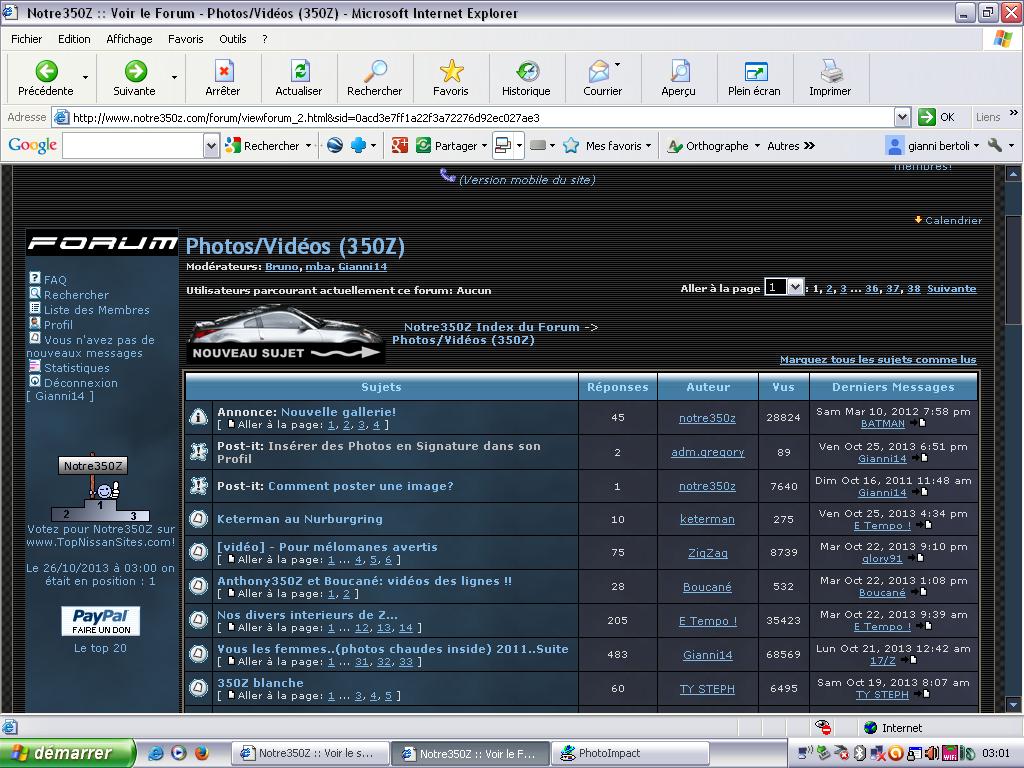The width and height of the screenshot is (1024, 768).
Task: Open the Aller à la page dropdown
Action: click(x=795, y=288)
